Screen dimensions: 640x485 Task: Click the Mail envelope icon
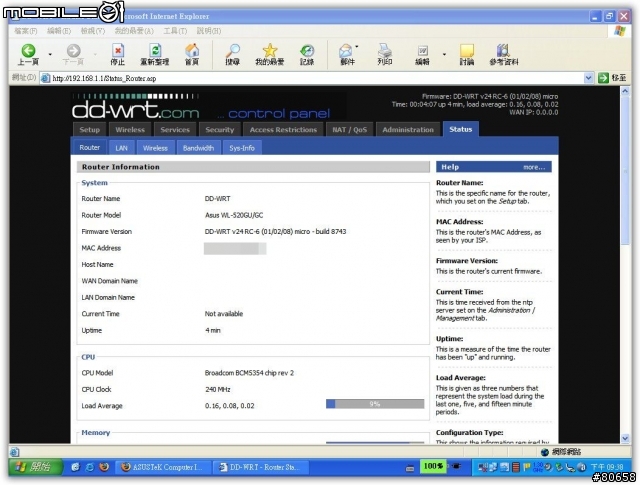pyautogui.click(x=346, y=51)
